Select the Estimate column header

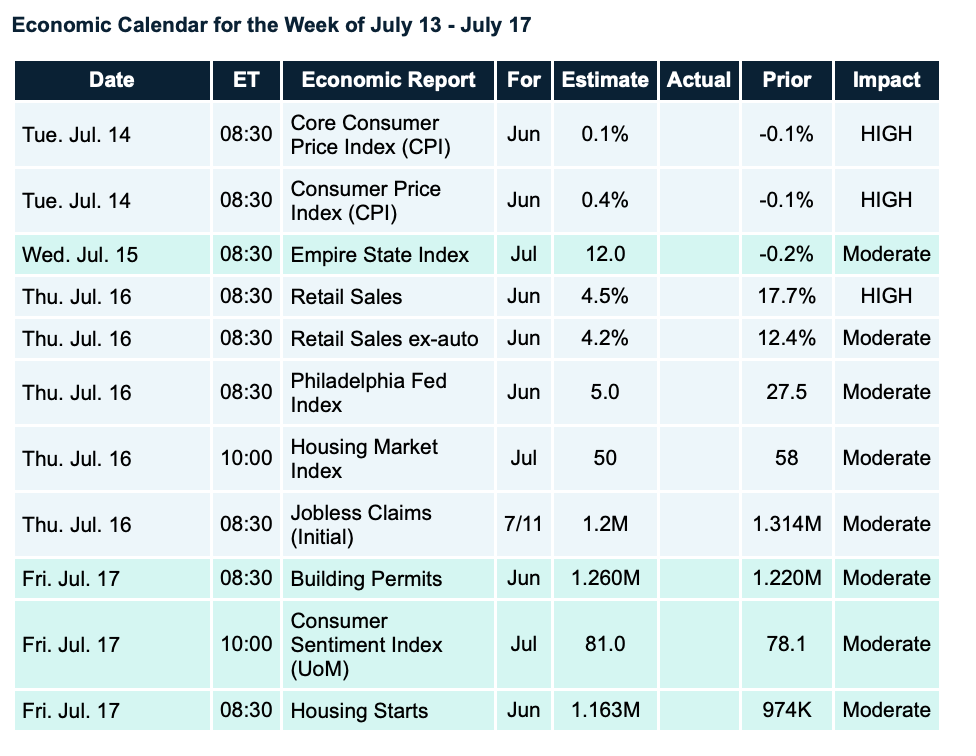[x=604, y=80]
